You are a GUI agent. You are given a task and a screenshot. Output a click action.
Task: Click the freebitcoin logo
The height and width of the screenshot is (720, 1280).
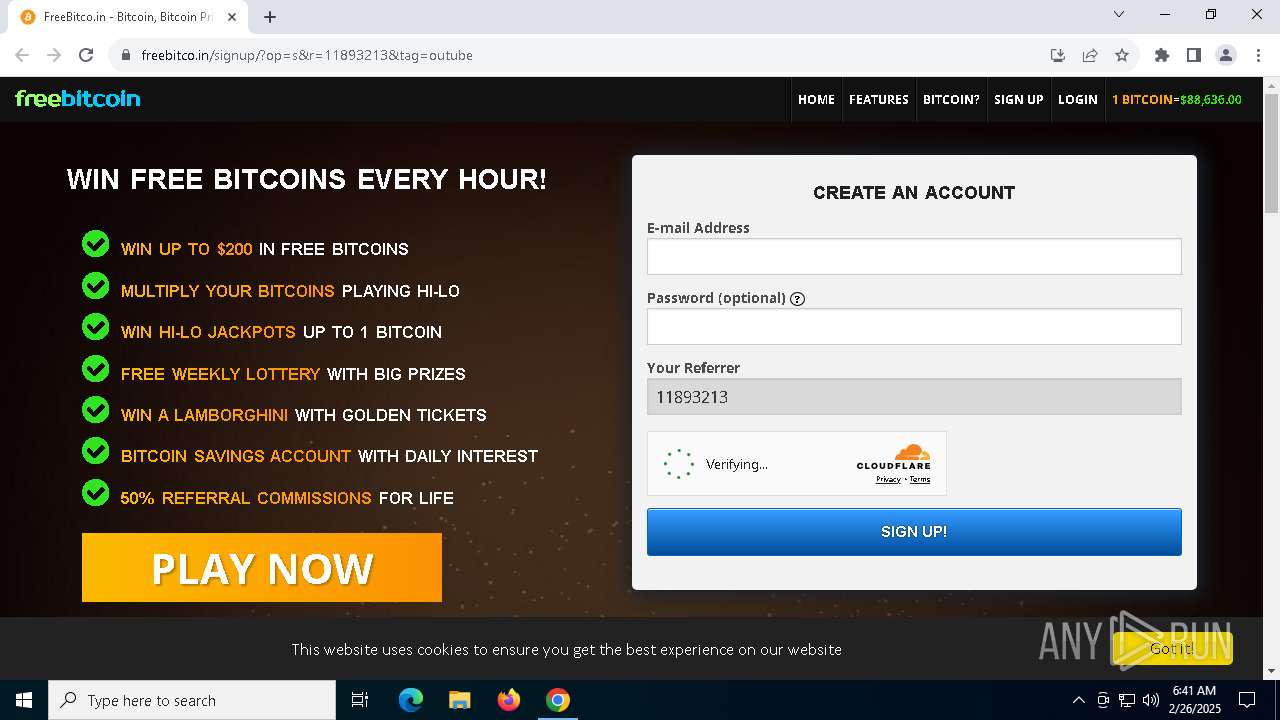coord(78,98)
